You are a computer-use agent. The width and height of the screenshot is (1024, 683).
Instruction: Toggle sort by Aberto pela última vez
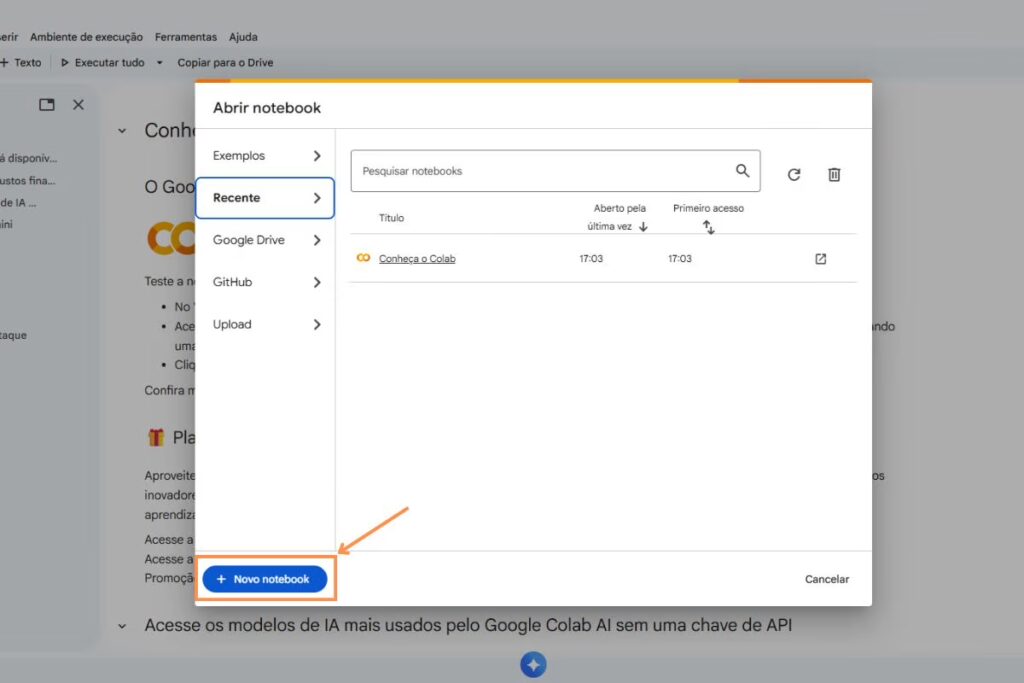point(642,227)
